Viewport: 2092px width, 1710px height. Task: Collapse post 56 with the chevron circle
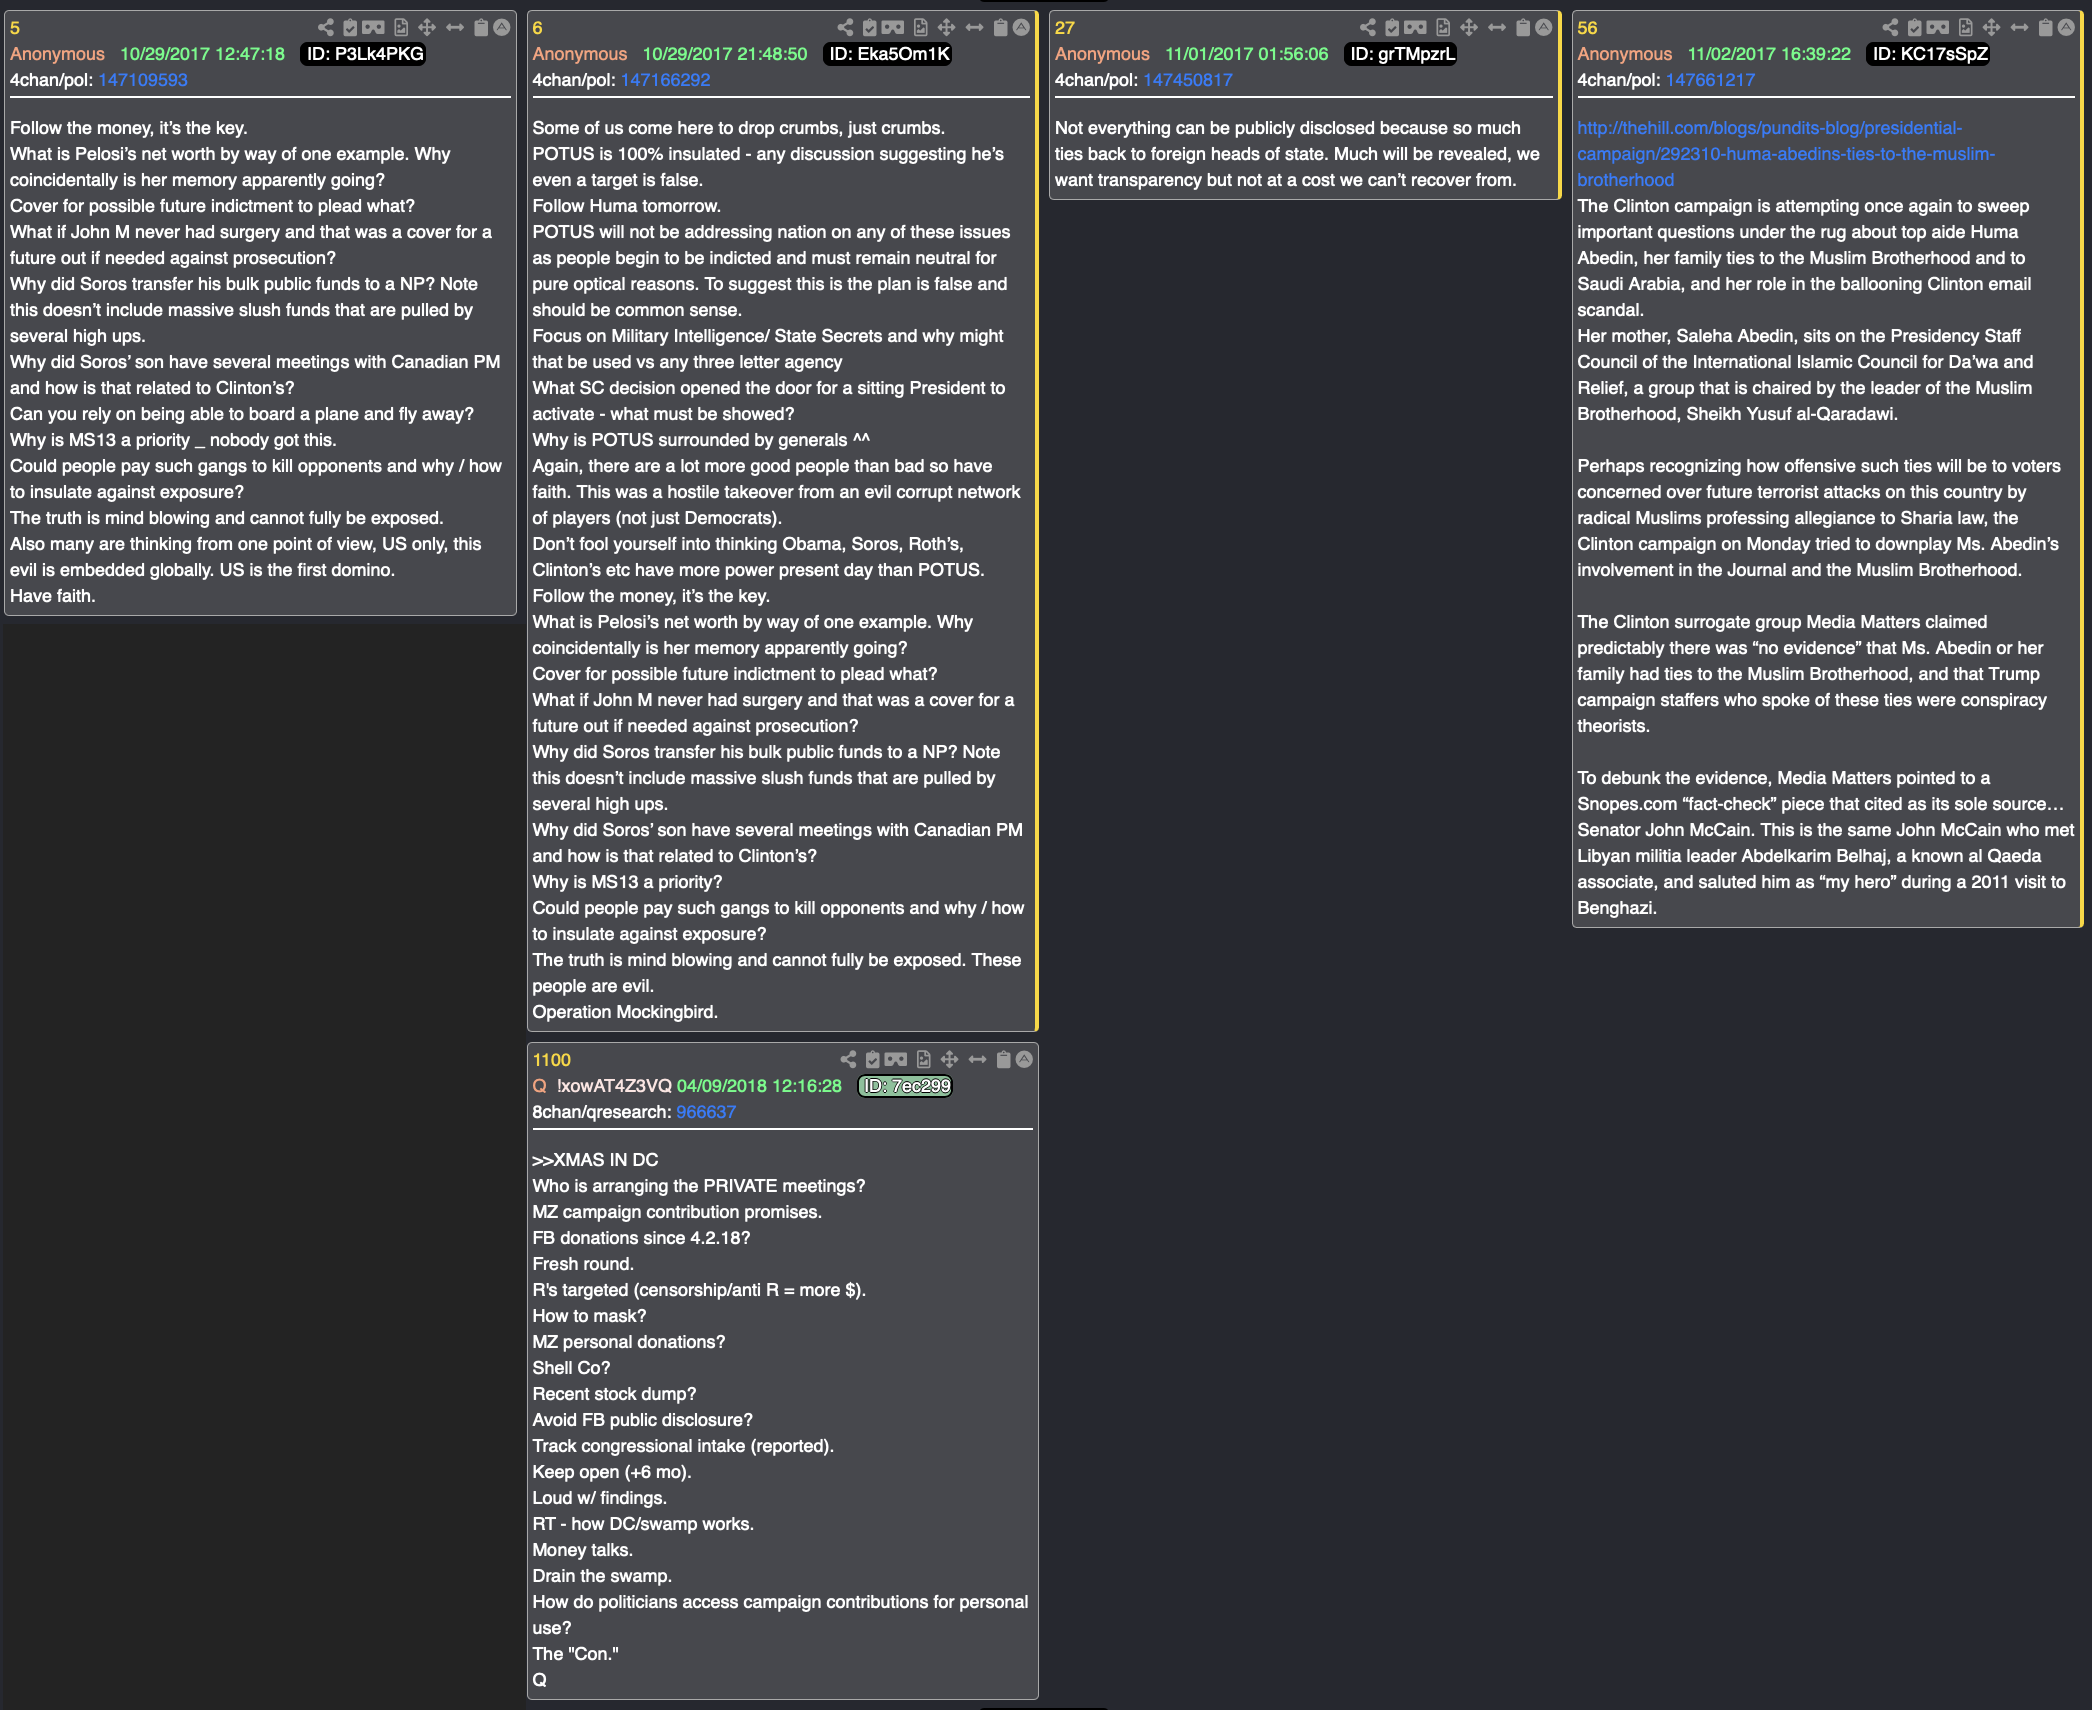tap(2066, 27)
